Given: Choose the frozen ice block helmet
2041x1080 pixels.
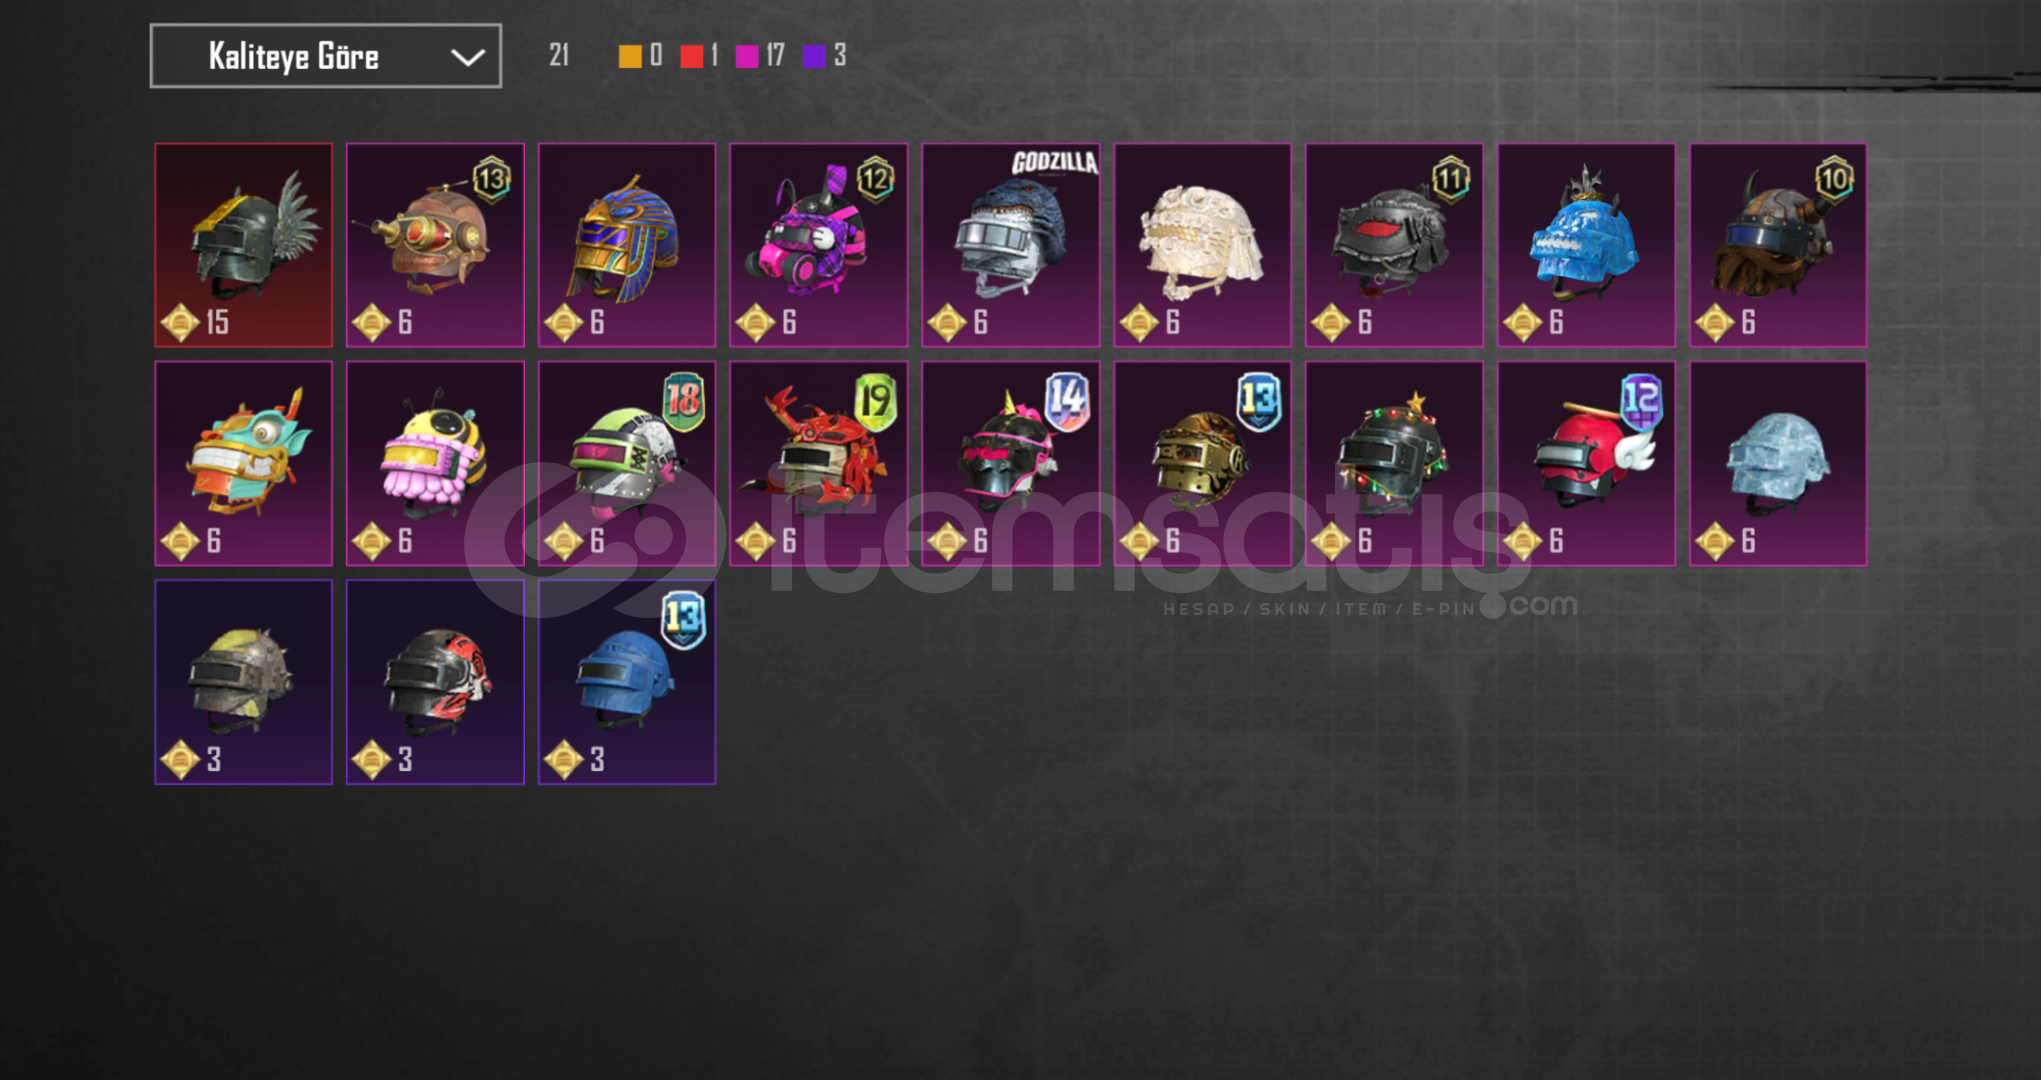Looking at the screenshot, I should click(1779, 464).
